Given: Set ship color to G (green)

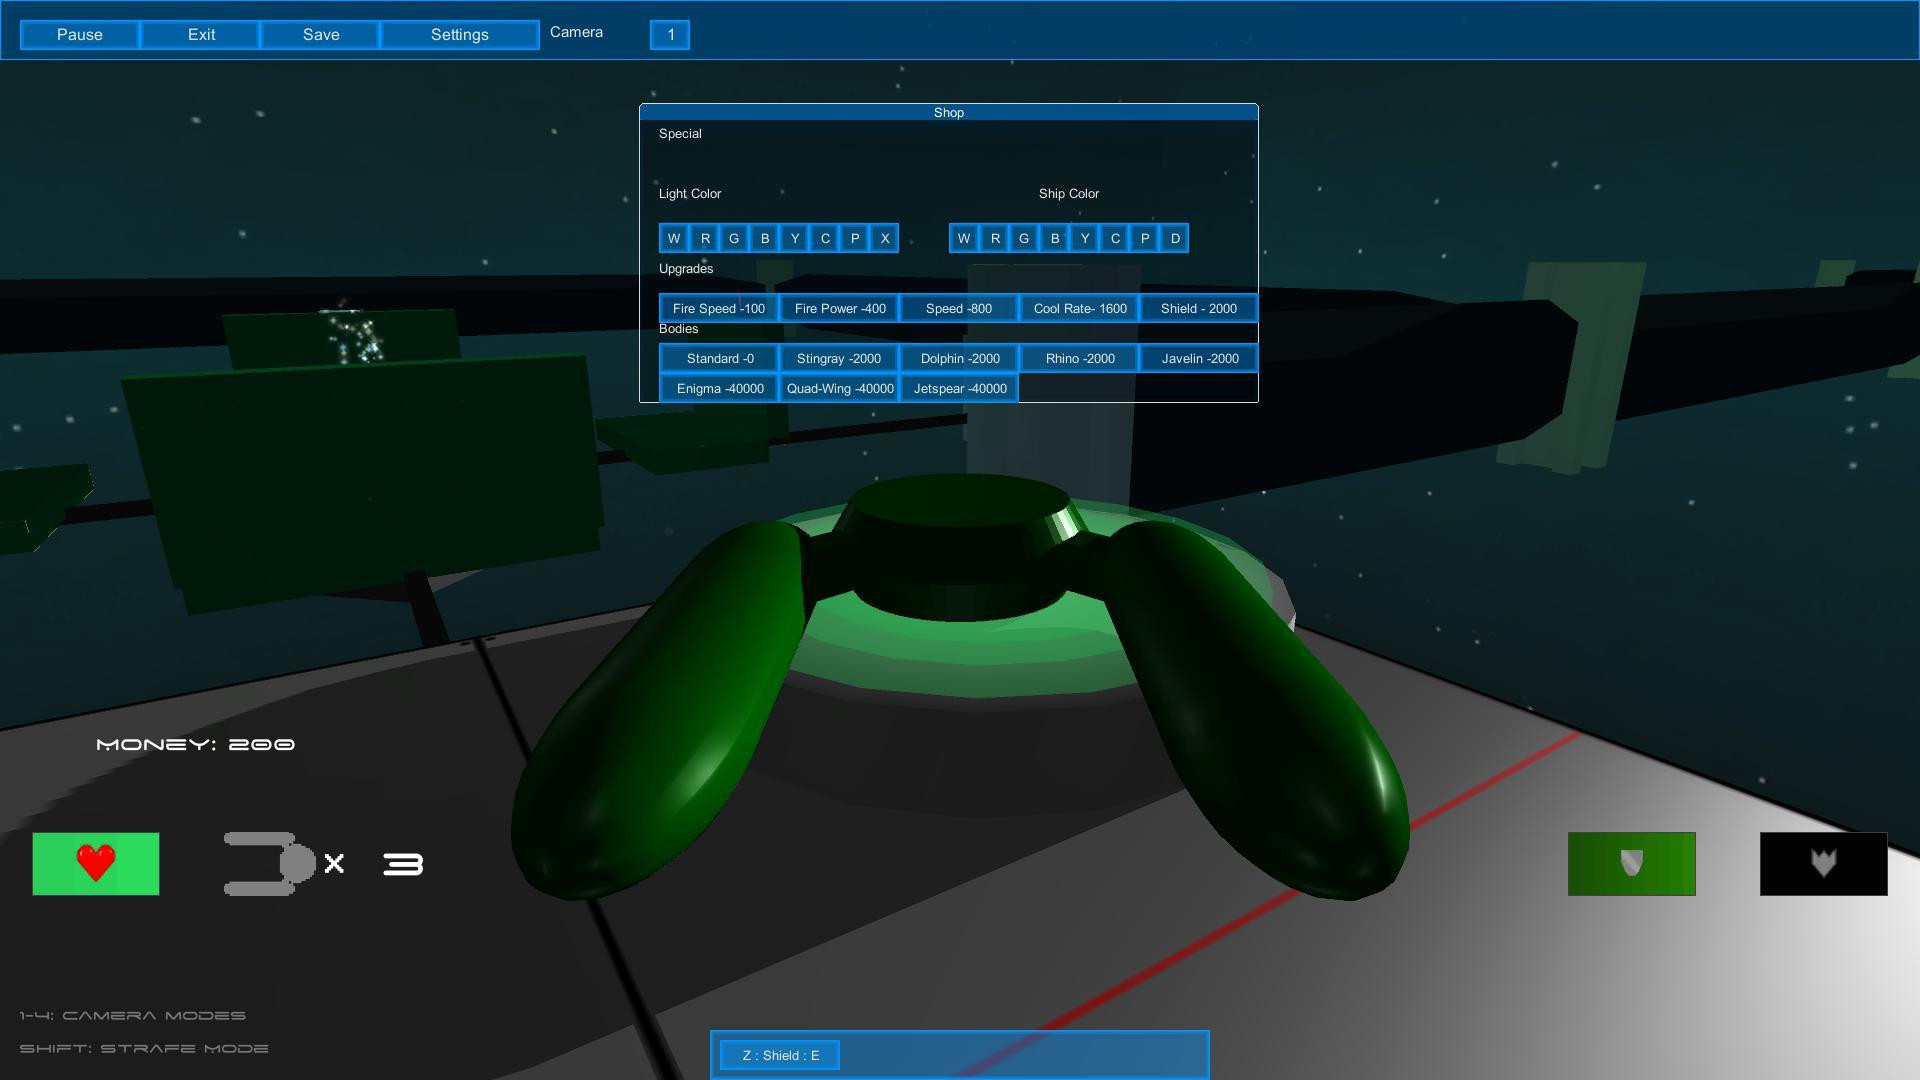Looking at the screenshot, I should point(1024,238).
